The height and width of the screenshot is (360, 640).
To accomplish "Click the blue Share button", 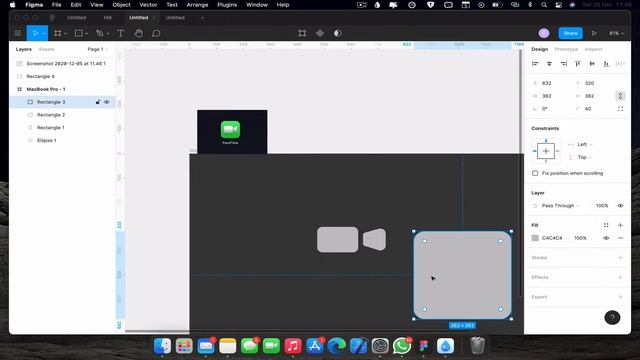I will (x=570, y=33).
